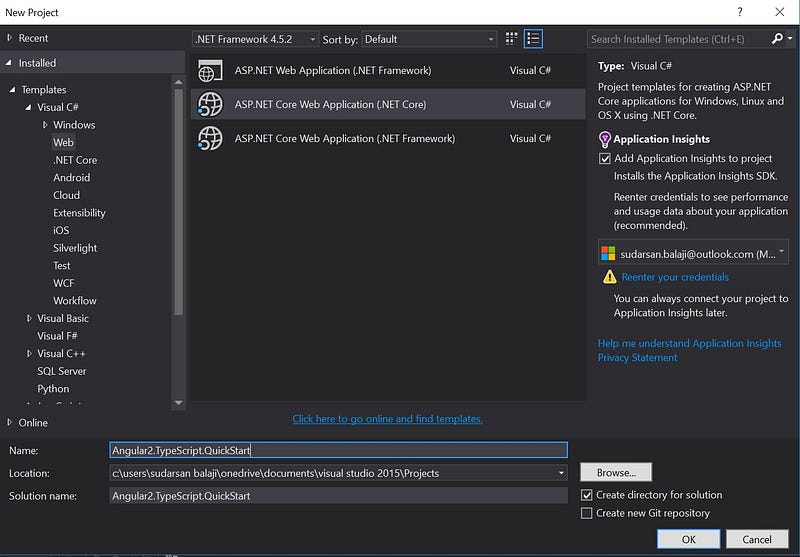Expand the Recent section
The image size is (800, 557).
pos(9,38)
